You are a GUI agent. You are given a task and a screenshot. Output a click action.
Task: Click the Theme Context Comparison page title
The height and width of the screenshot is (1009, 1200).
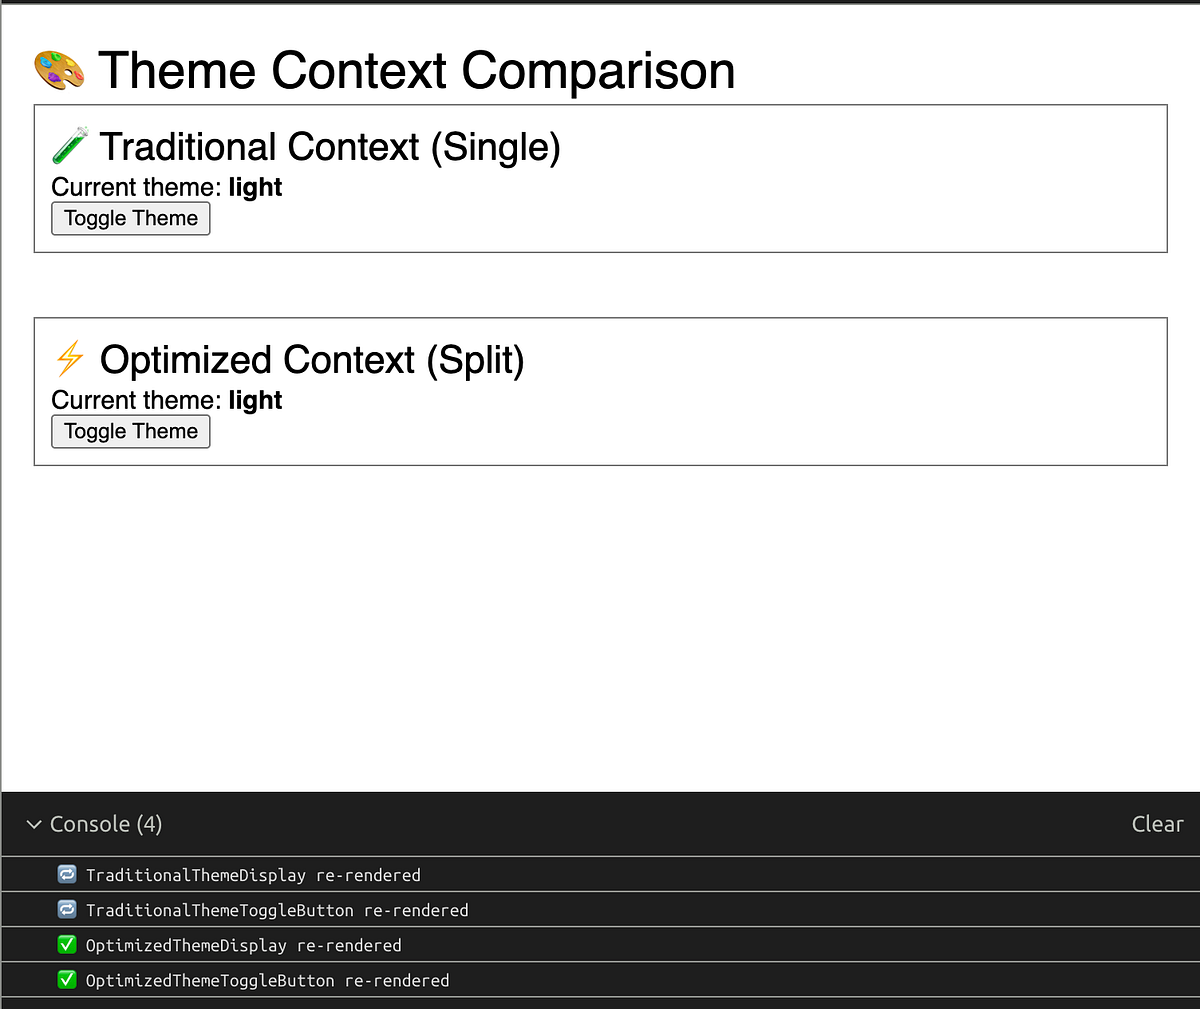click(420, 70)
